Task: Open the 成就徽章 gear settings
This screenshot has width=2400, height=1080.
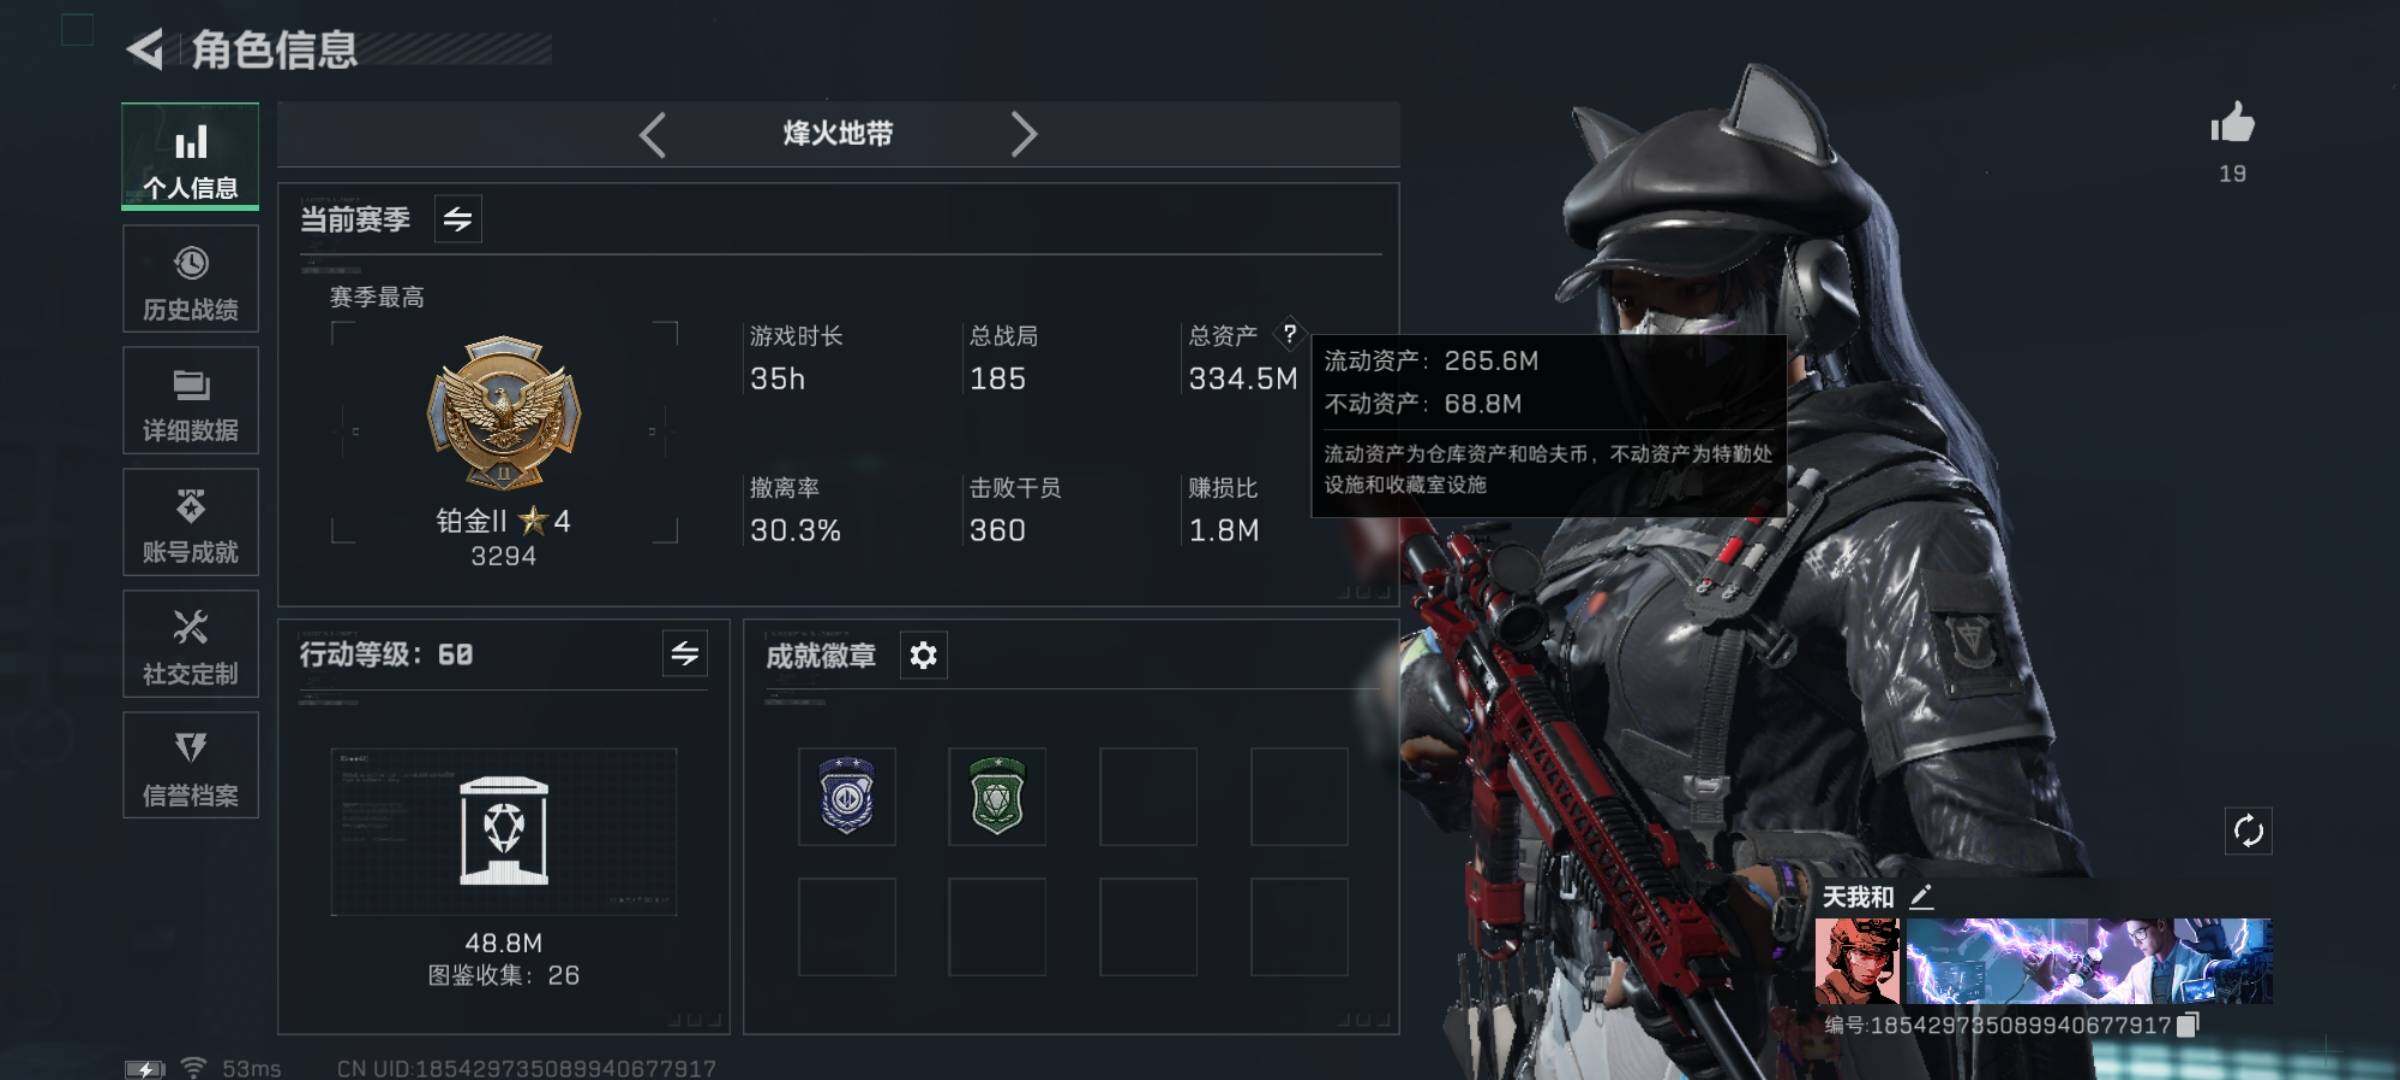Action: coord(923,655)
